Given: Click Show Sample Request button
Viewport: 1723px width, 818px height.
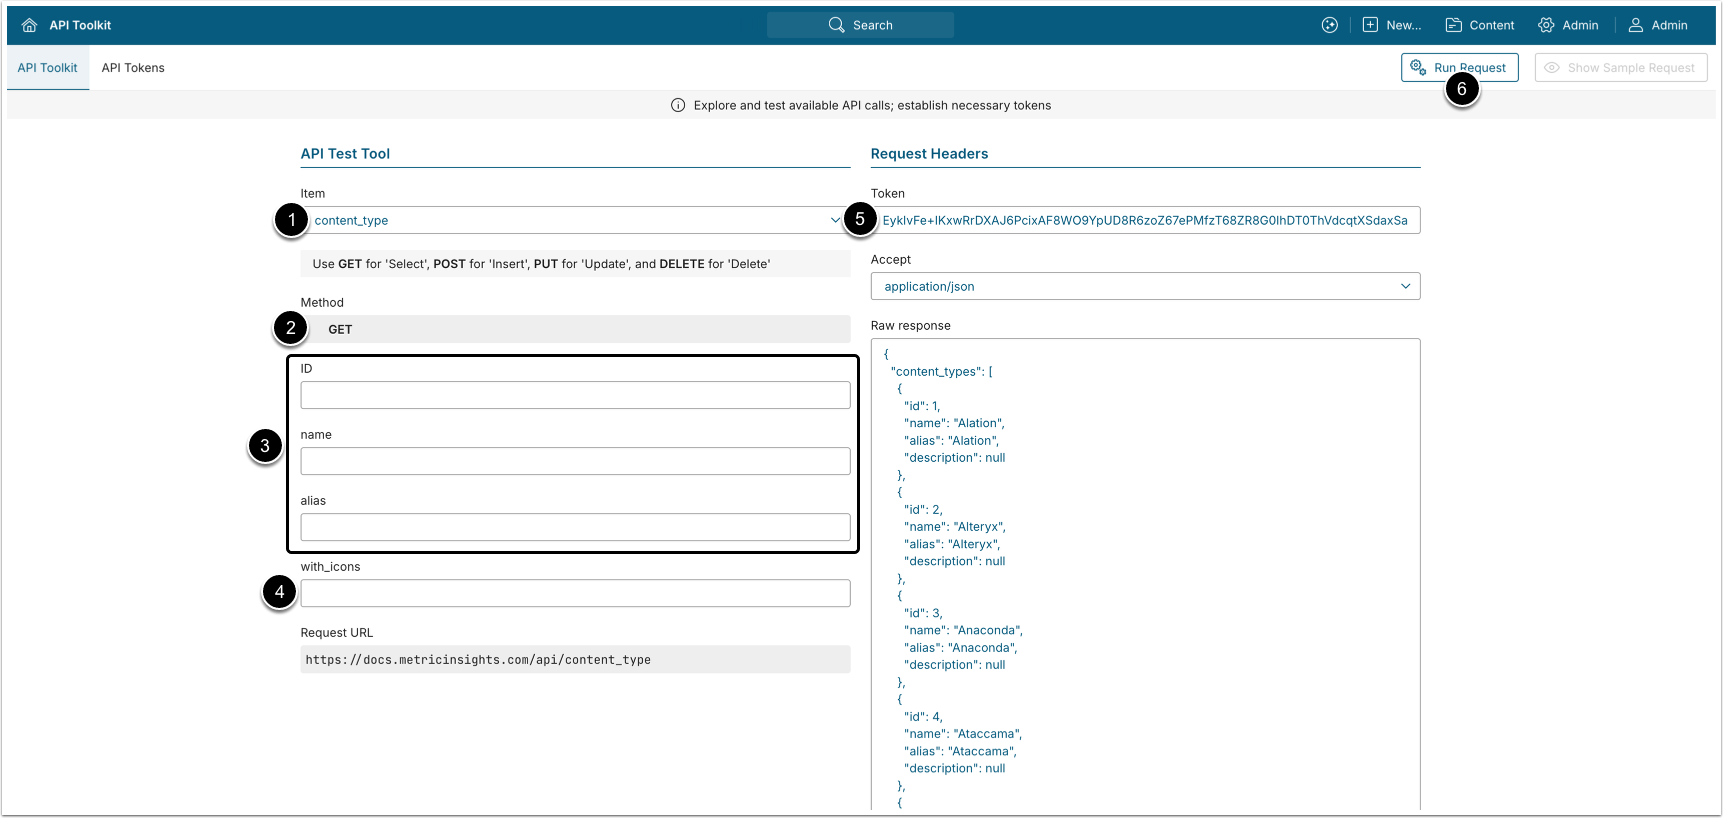Looking at the screenshot, I should click(1620, 68).
